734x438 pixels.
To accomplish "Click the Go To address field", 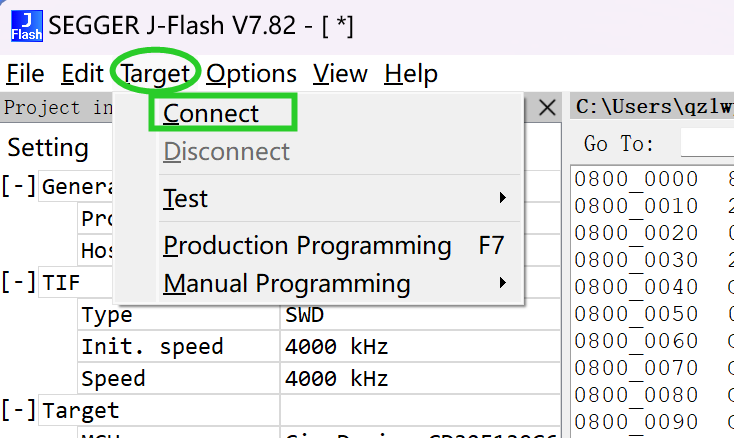I will (x=705, y=144).
